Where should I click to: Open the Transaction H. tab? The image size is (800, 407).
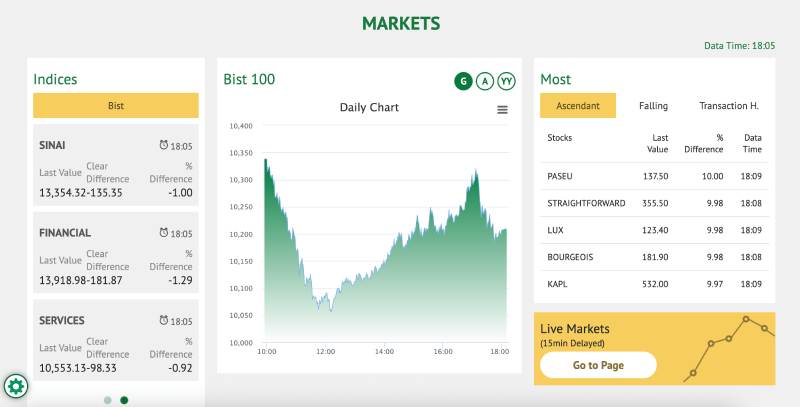point(728,105)
